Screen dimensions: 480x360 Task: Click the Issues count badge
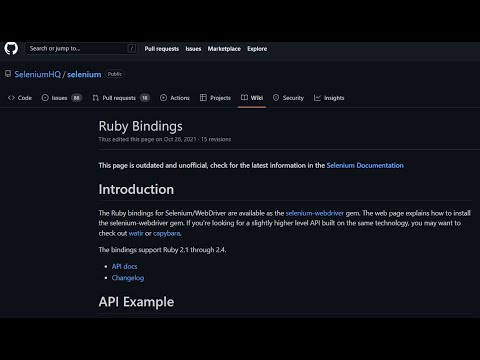(77, 98)
